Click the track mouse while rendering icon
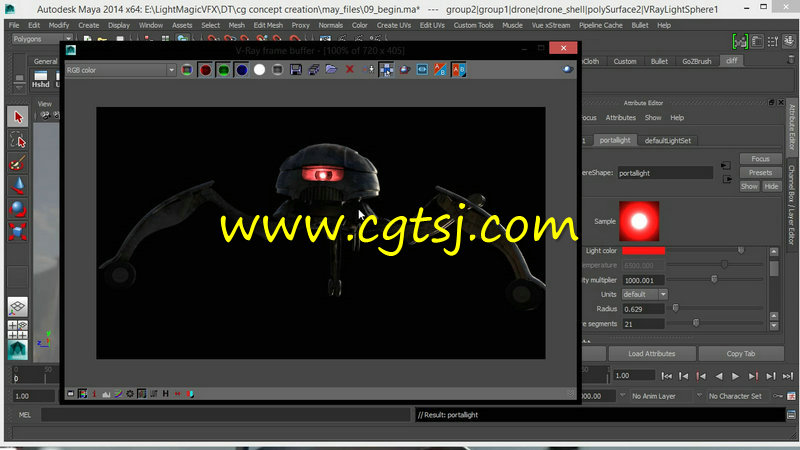800x450 pixels. pos(369,70)
